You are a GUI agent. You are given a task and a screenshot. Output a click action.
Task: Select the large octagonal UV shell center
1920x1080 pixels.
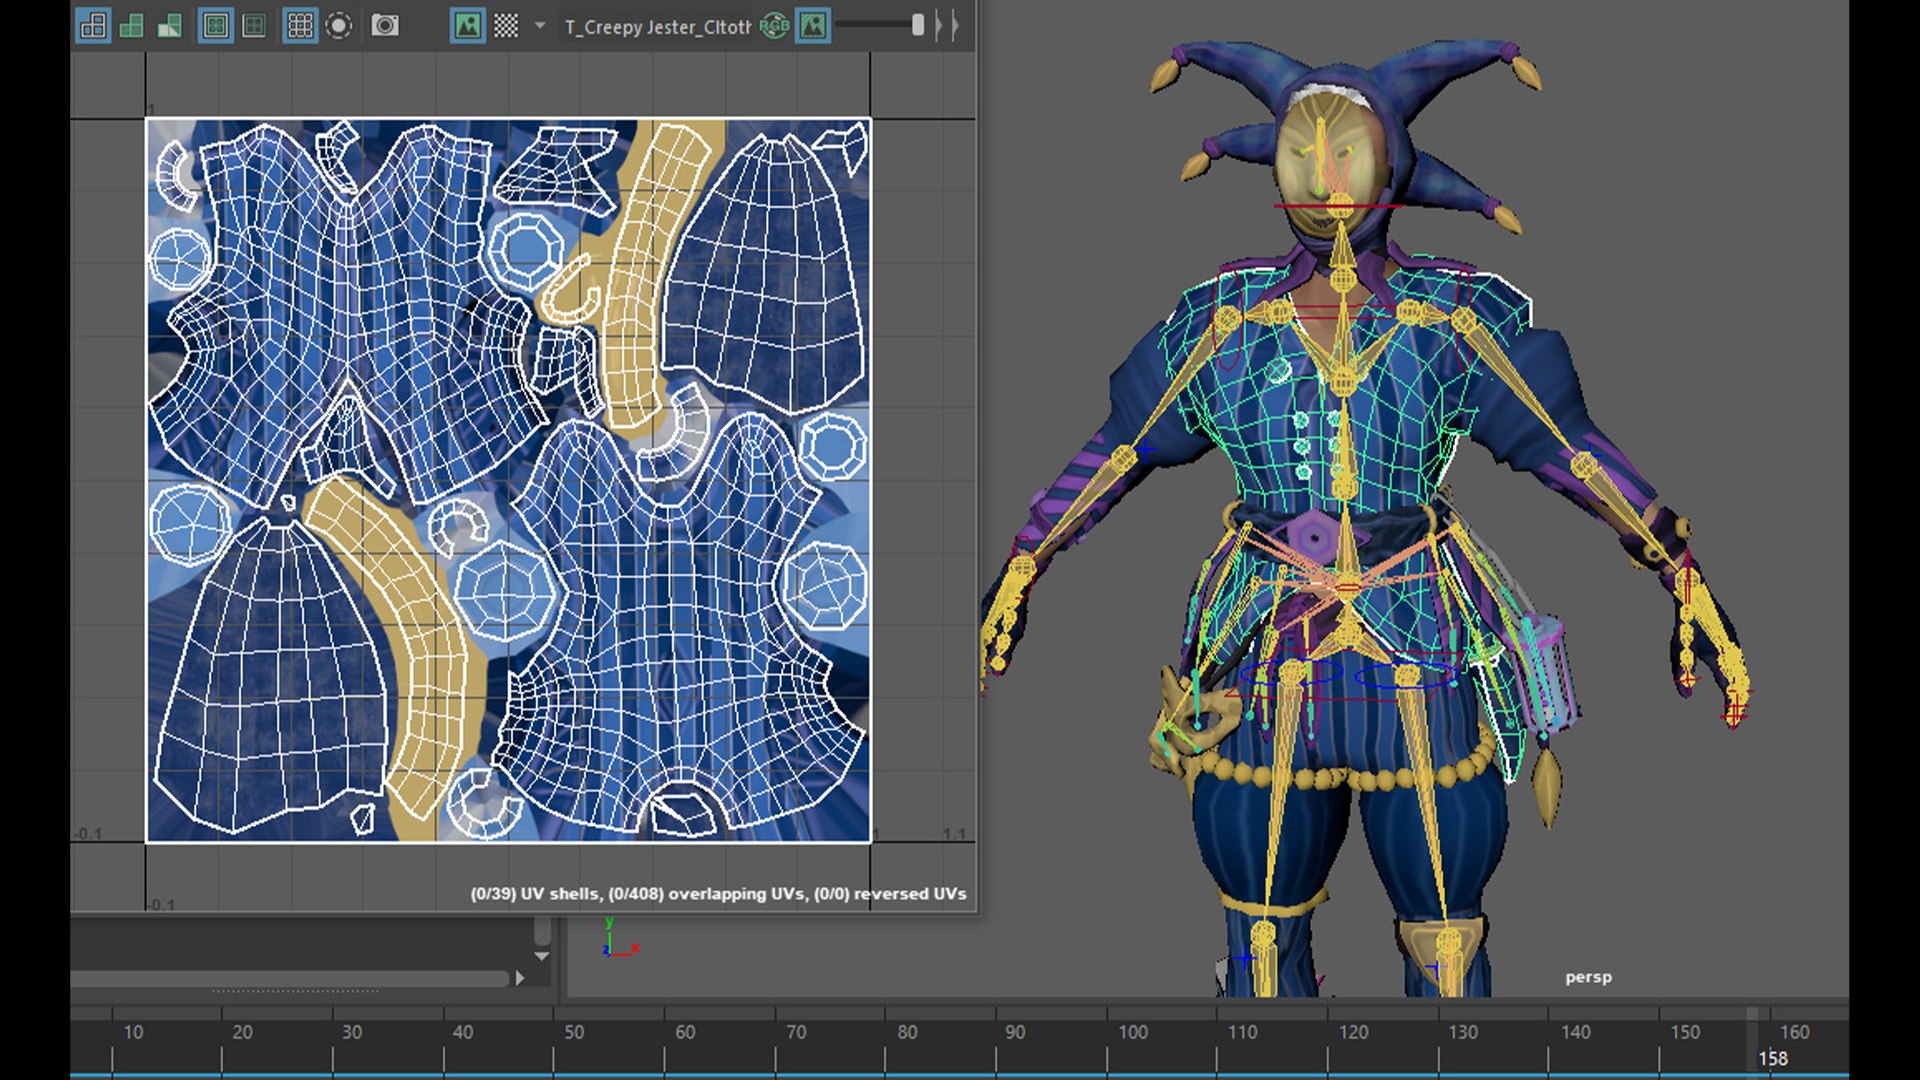pos(506,592)
